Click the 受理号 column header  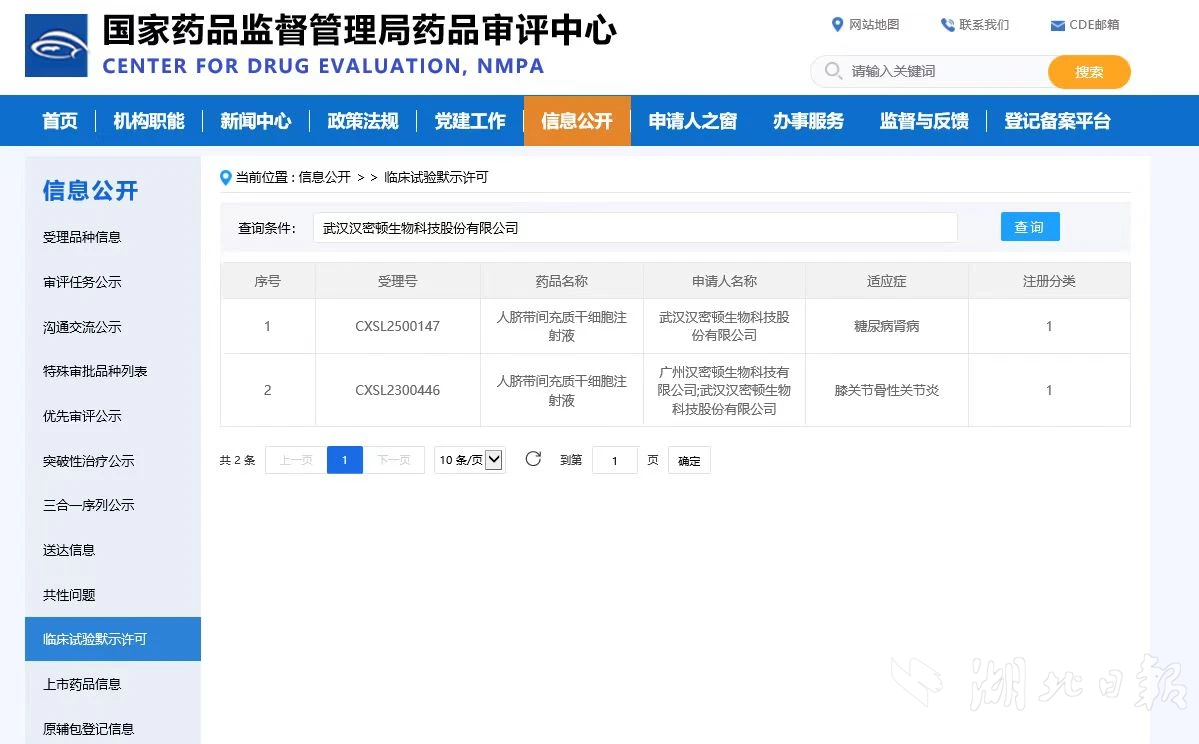pos(398,281)
